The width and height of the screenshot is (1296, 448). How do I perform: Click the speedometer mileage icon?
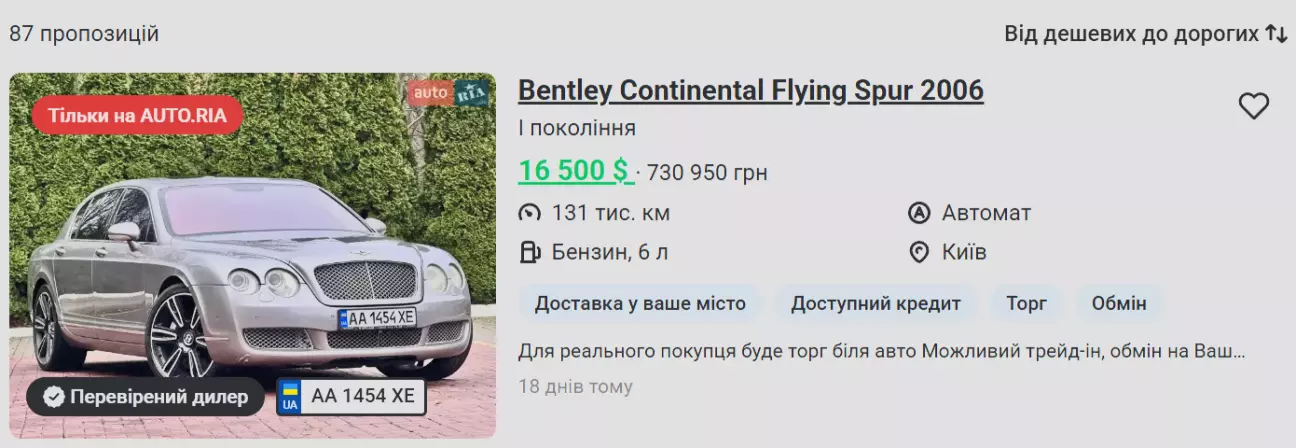point(529,213)
